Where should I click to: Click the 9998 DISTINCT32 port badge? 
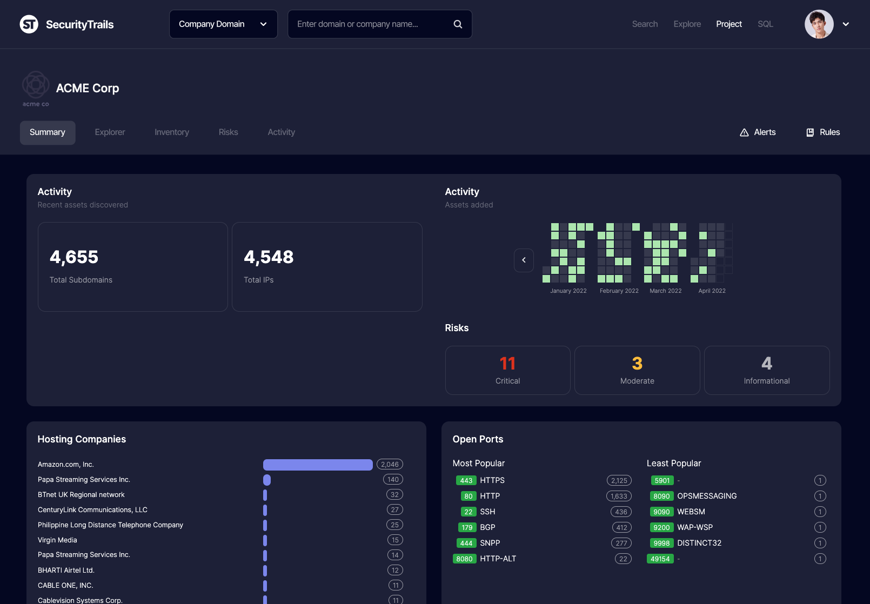tap(661, 543)
